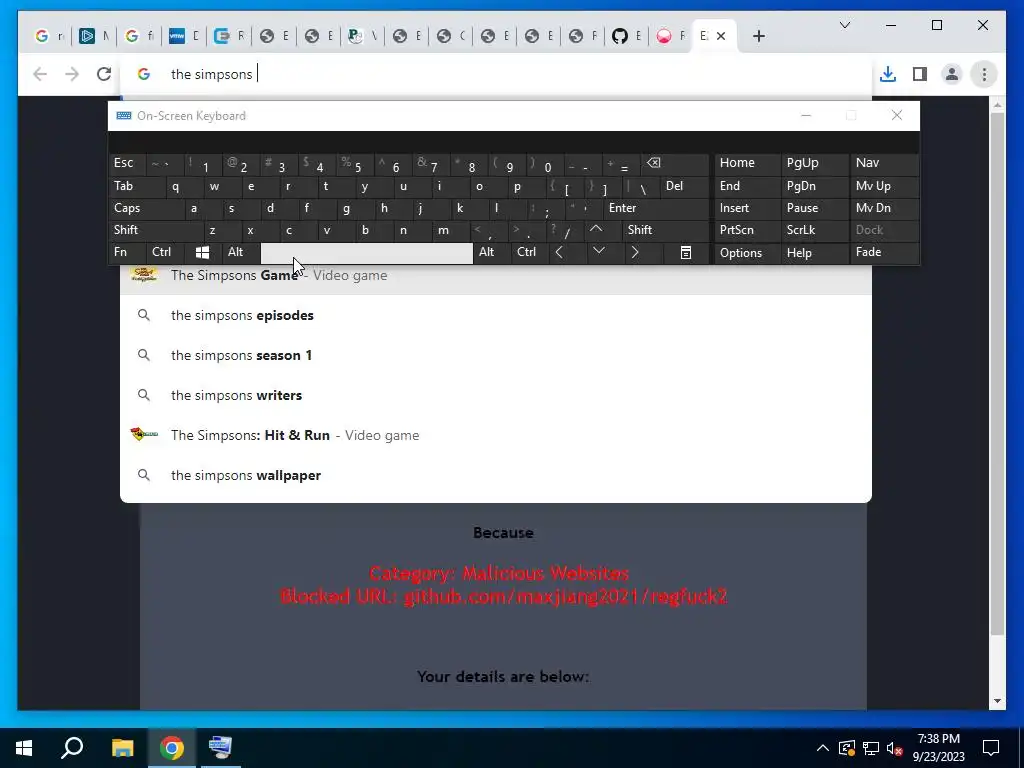Select 'the simpsons episodes' suggestion
The width and height of the screenshot is (1024, 768).
(496, 315)
